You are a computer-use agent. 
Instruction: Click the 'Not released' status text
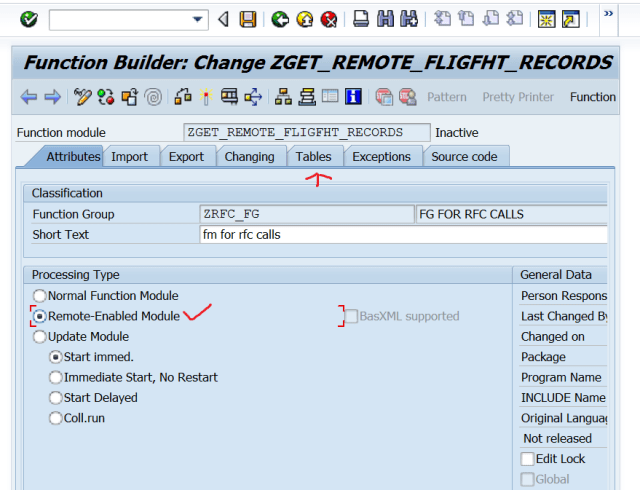click(558, 439)
